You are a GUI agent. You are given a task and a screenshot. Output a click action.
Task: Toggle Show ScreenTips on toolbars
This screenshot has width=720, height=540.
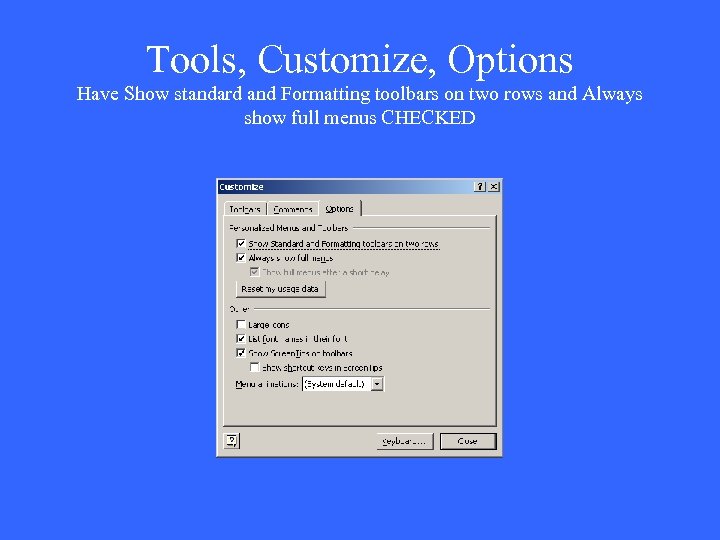coord(241,353)
